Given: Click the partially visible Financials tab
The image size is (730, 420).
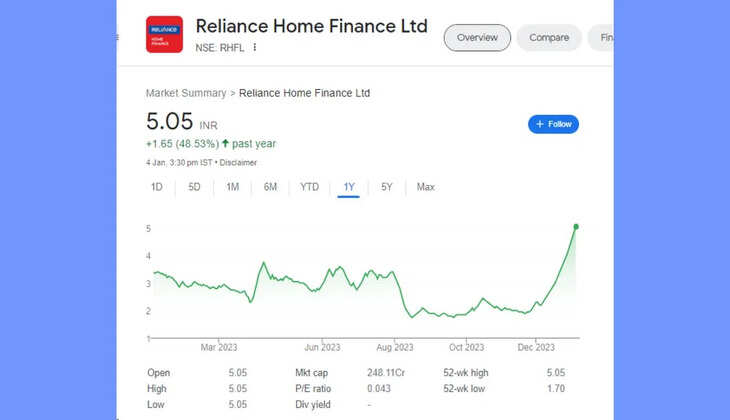Looking at the screenshot, I should point(605,38).
